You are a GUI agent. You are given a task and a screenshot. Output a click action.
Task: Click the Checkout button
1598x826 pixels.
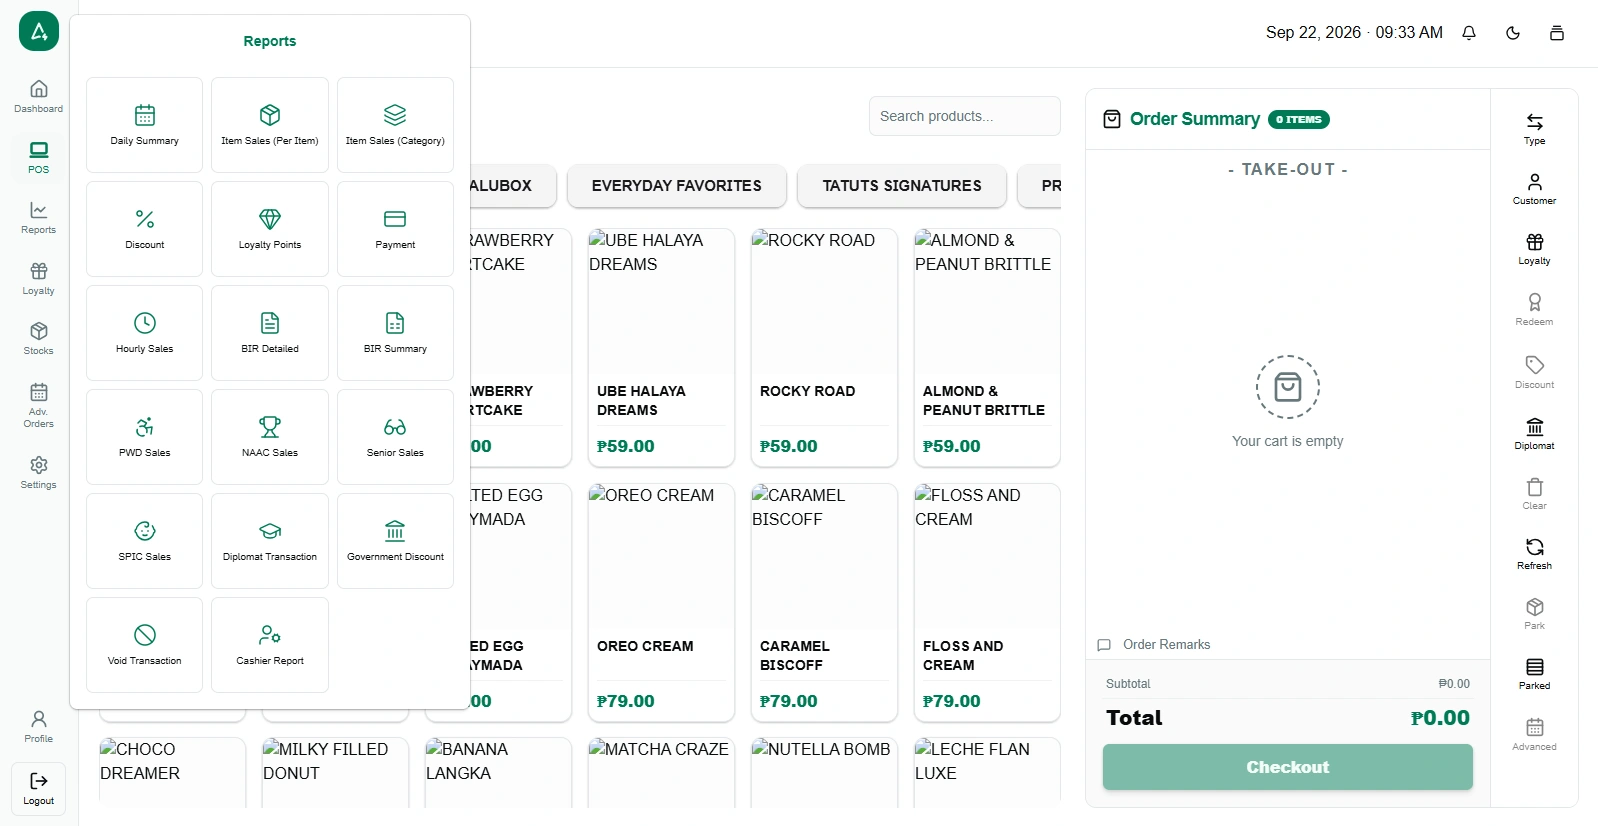pyautogui.click(x=1287, y=767)
